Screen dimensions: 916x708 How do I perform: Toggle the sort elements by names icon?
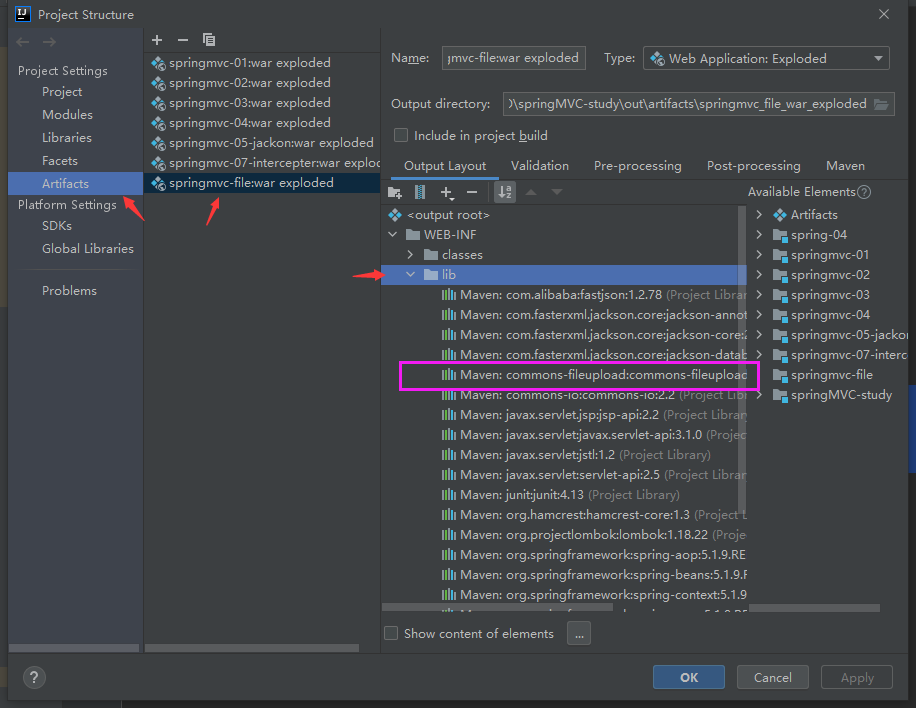505,192
